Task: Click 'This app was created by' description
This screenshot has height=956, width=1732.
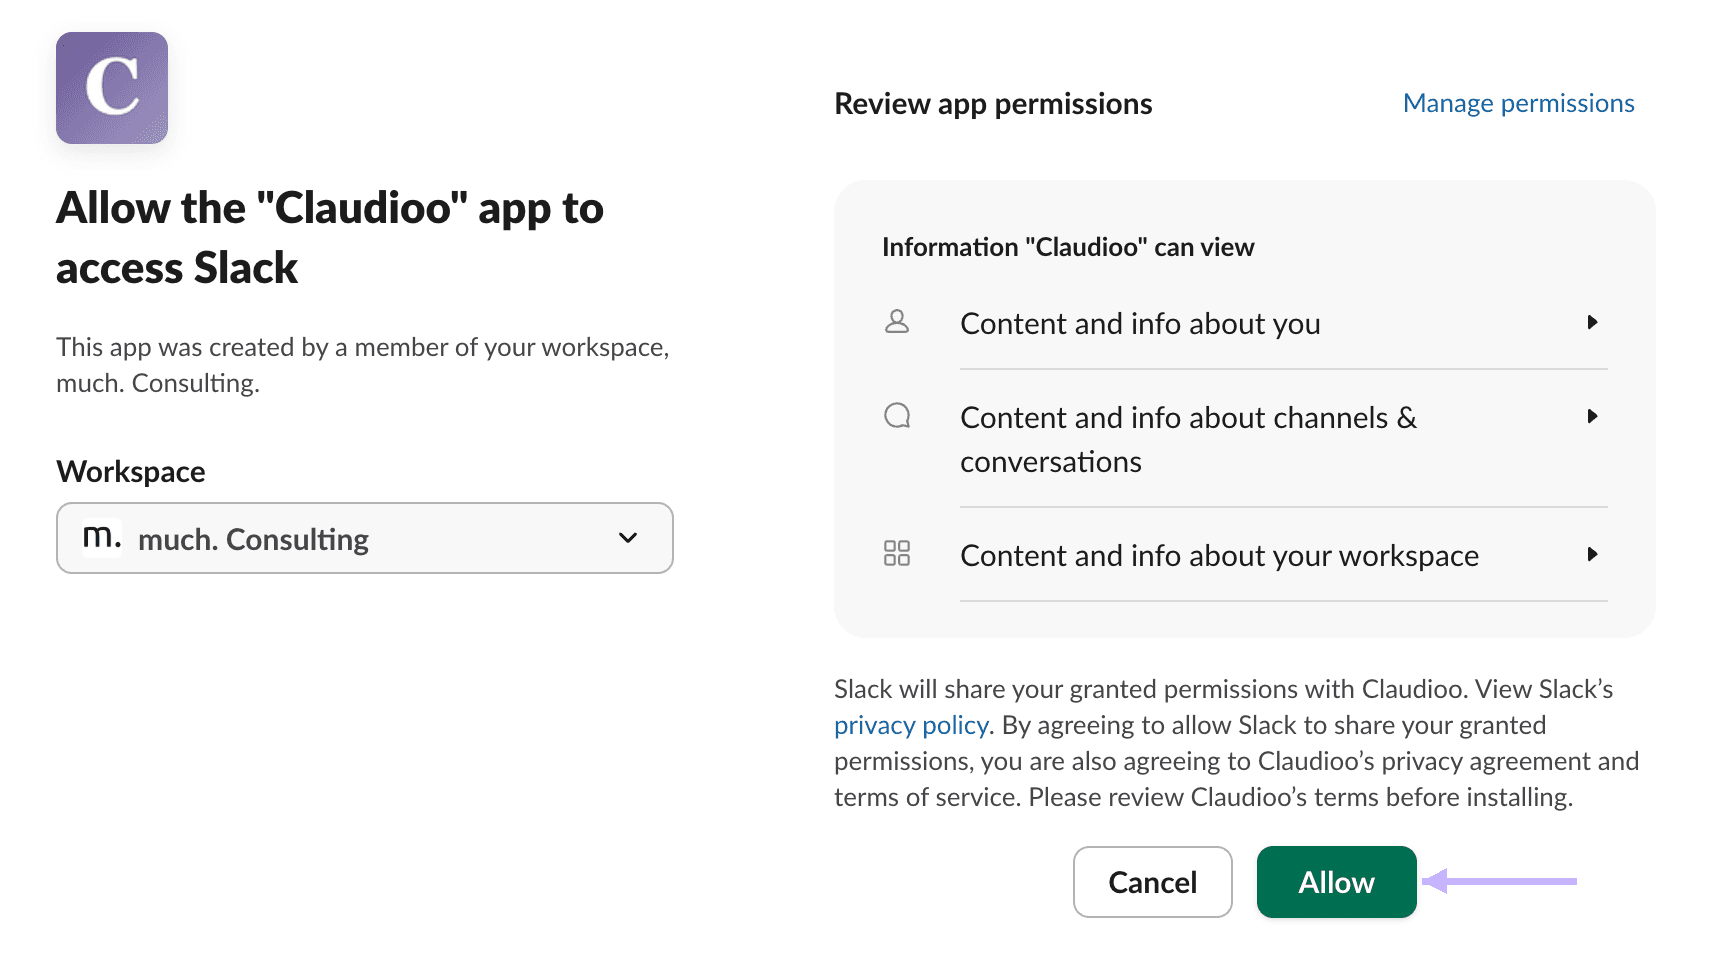Action: [363, 365]
